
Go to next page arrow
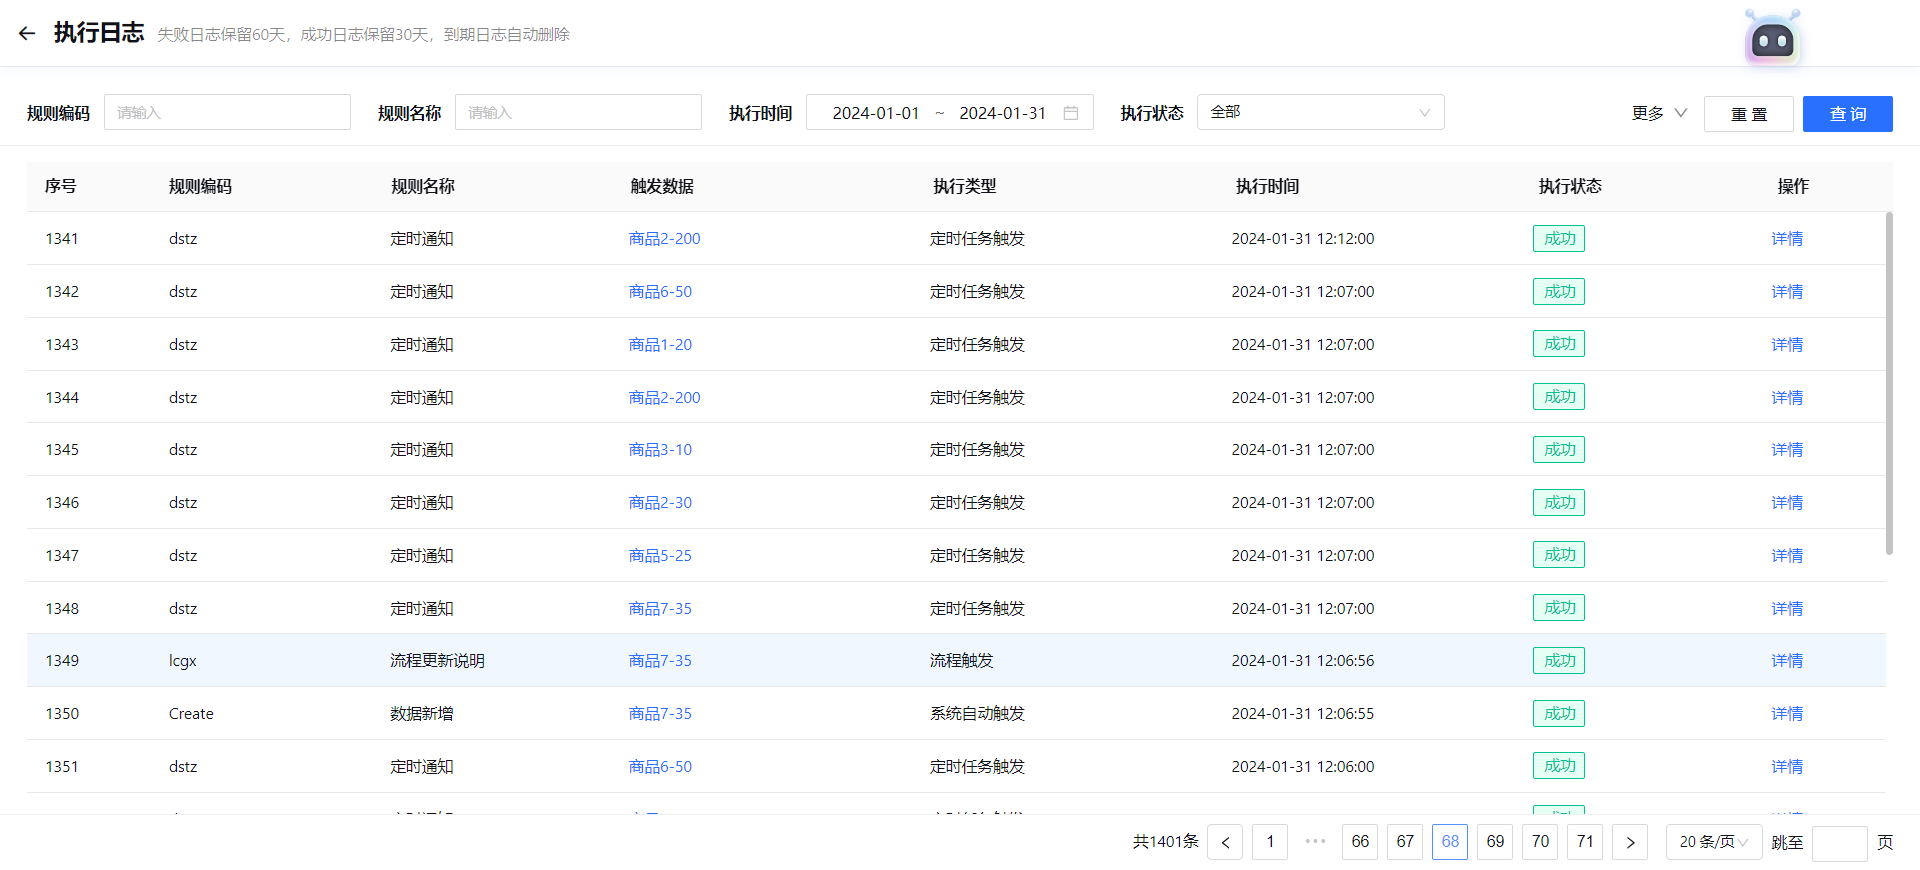(x=1630, y=842)
